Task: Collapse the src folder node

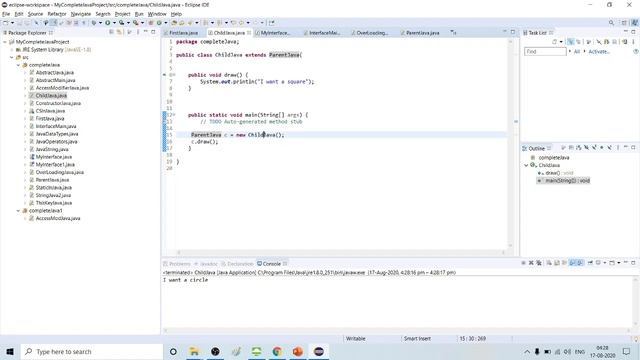Action: coord(12,58)
